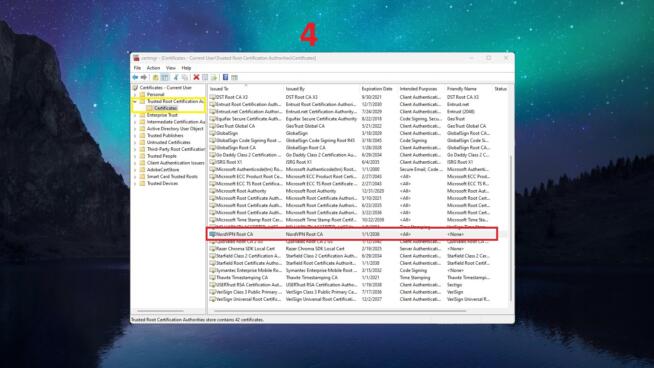
Task: Click the Cut toolbar icon
Action: (x=176, y=78)
